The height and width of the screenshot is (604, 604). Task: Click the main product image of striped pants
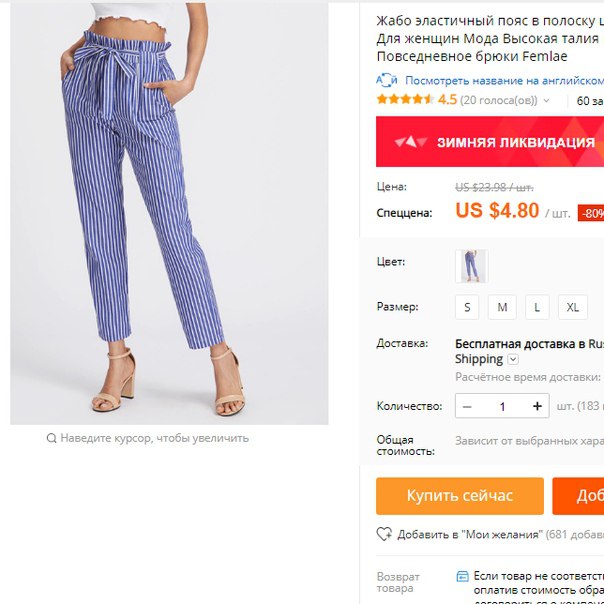tap(169, 213)
